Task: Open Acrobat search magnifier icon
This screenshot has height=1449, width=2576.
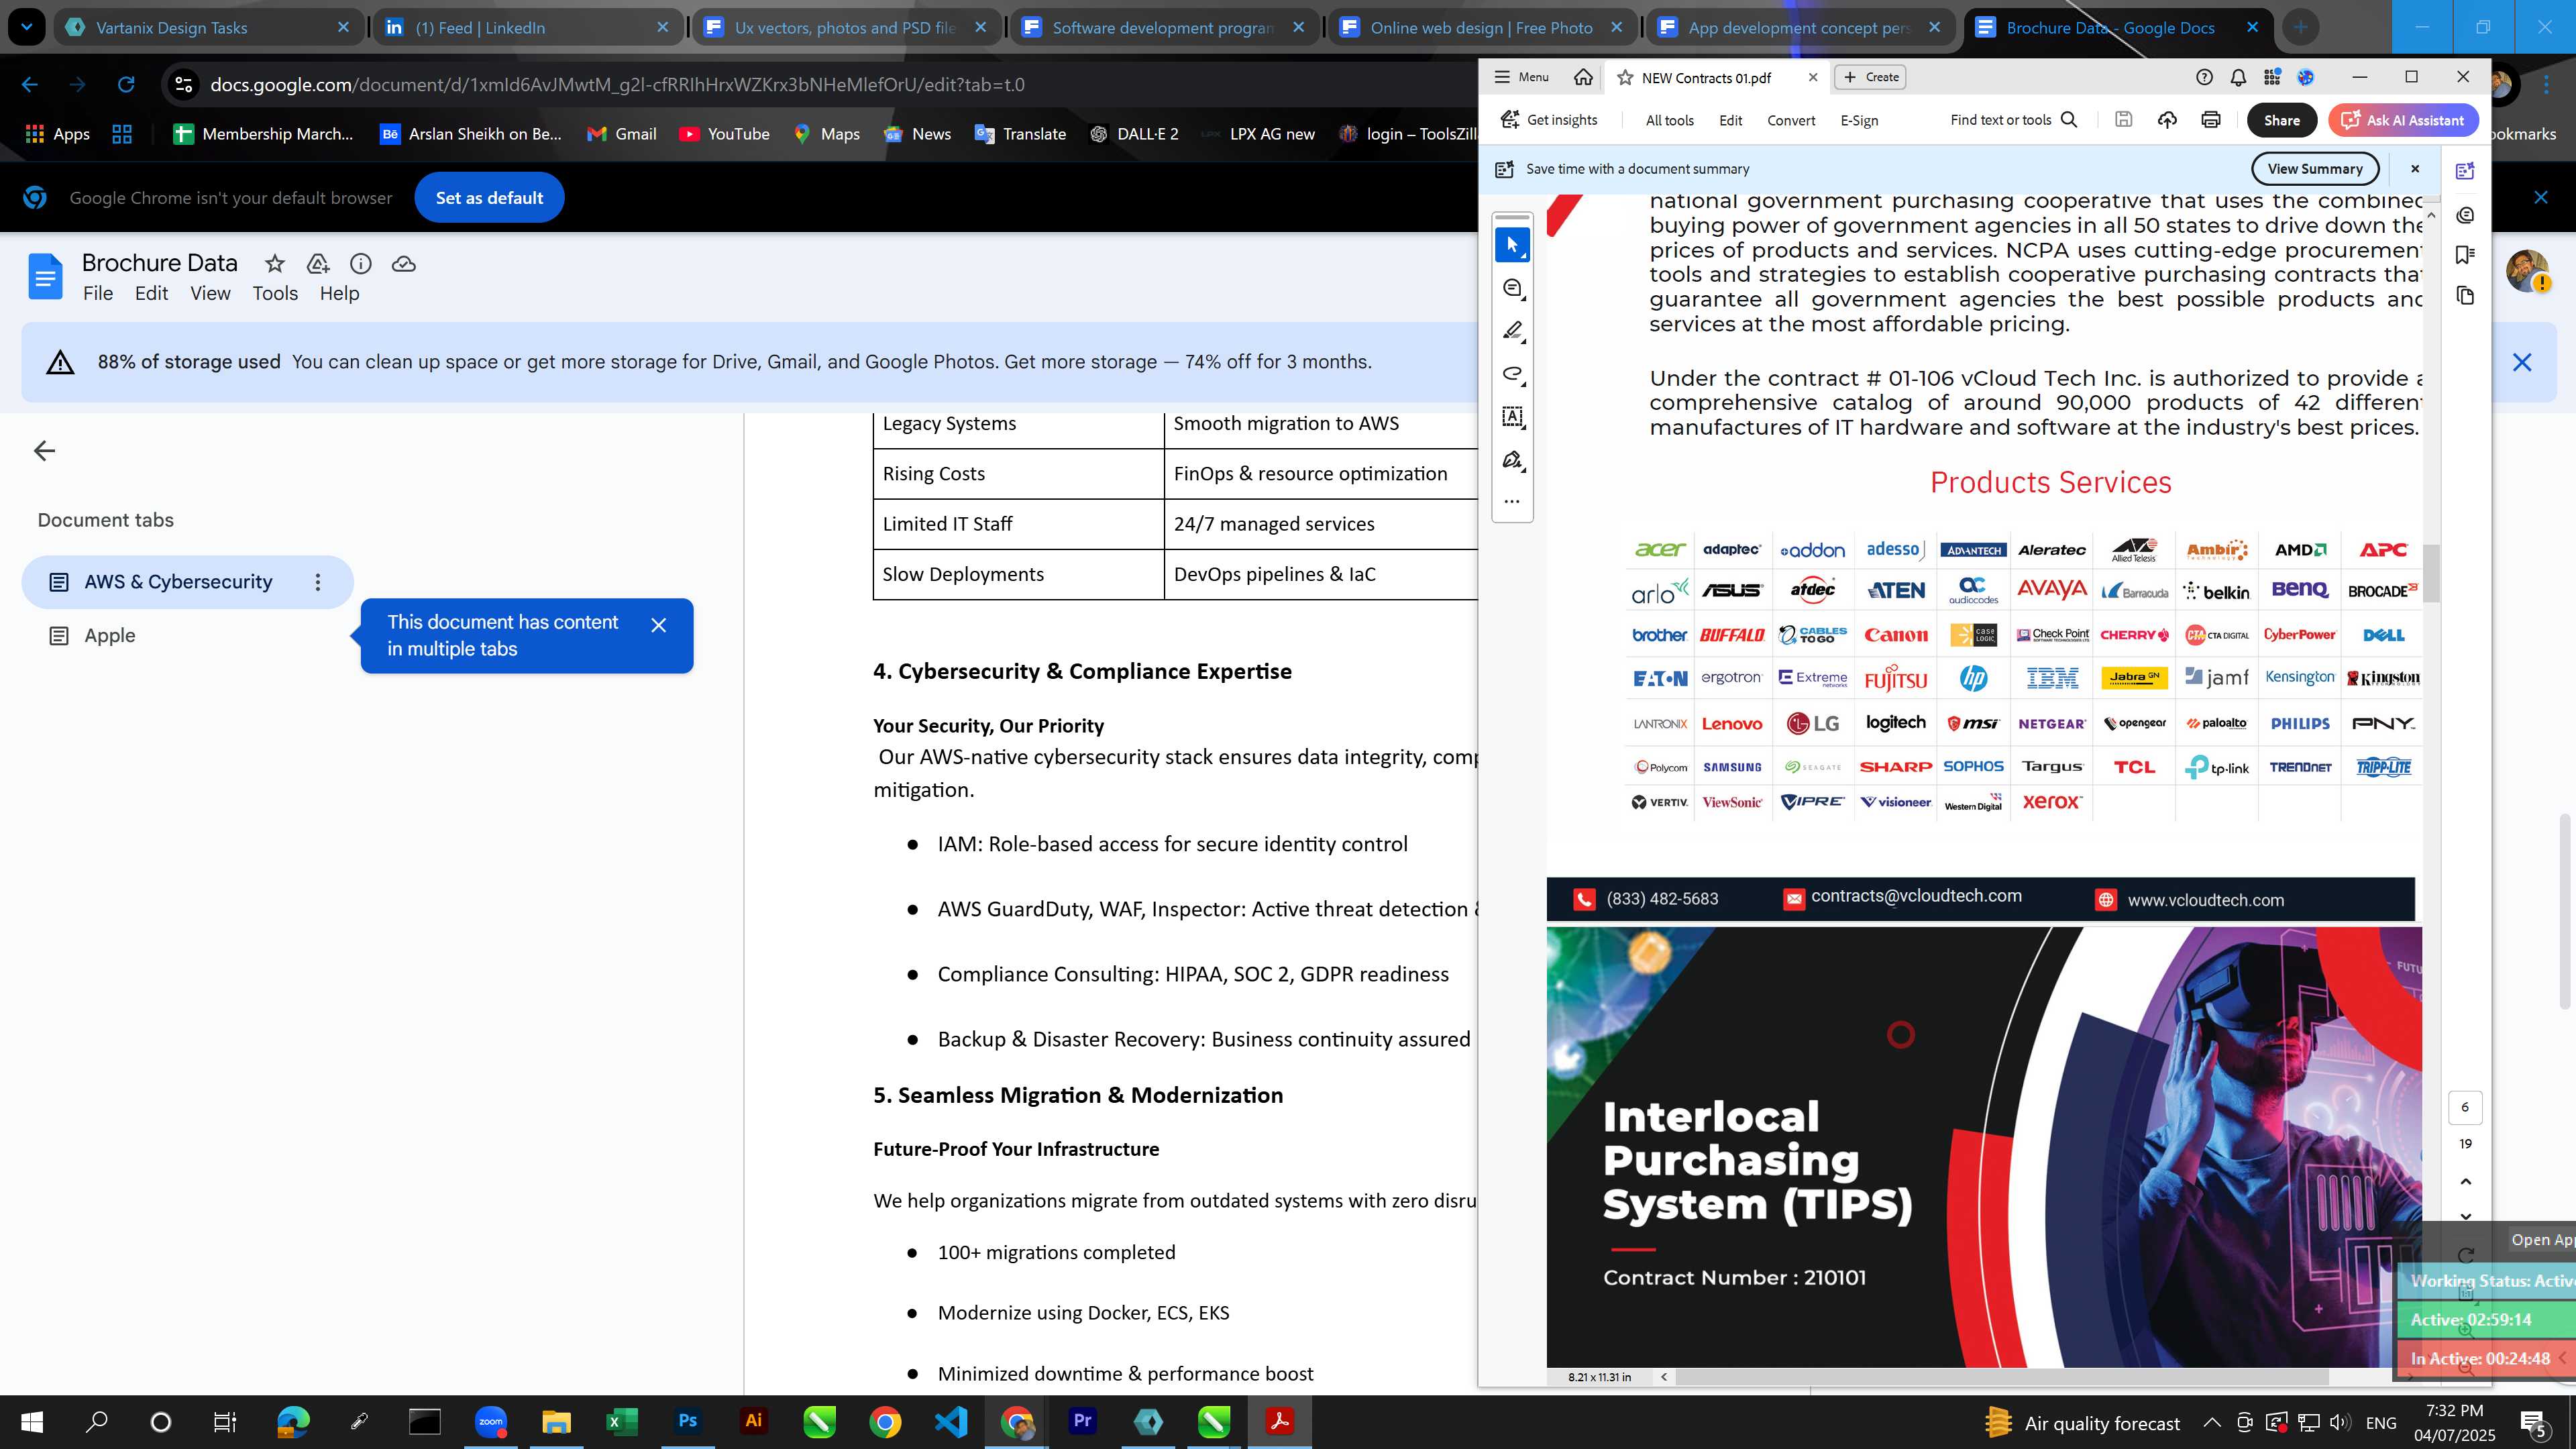Action: point(2070,120)
